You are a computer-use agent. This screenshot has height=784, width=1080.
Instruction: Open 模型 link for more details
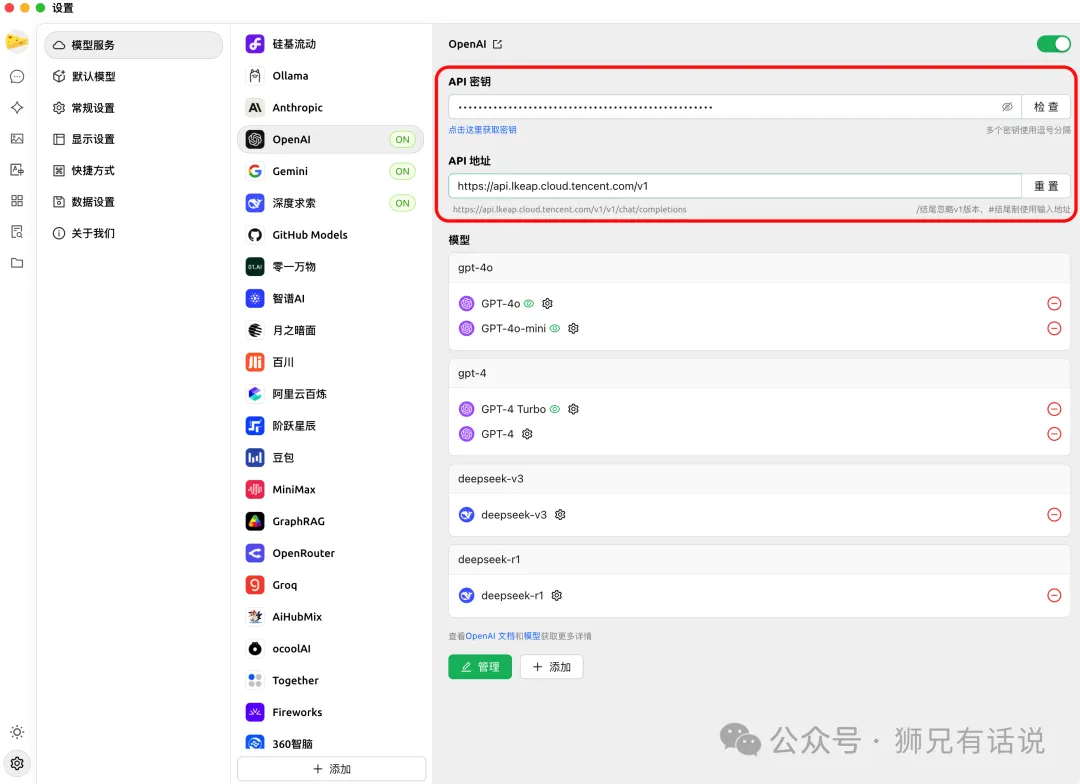tap(532, 636)
